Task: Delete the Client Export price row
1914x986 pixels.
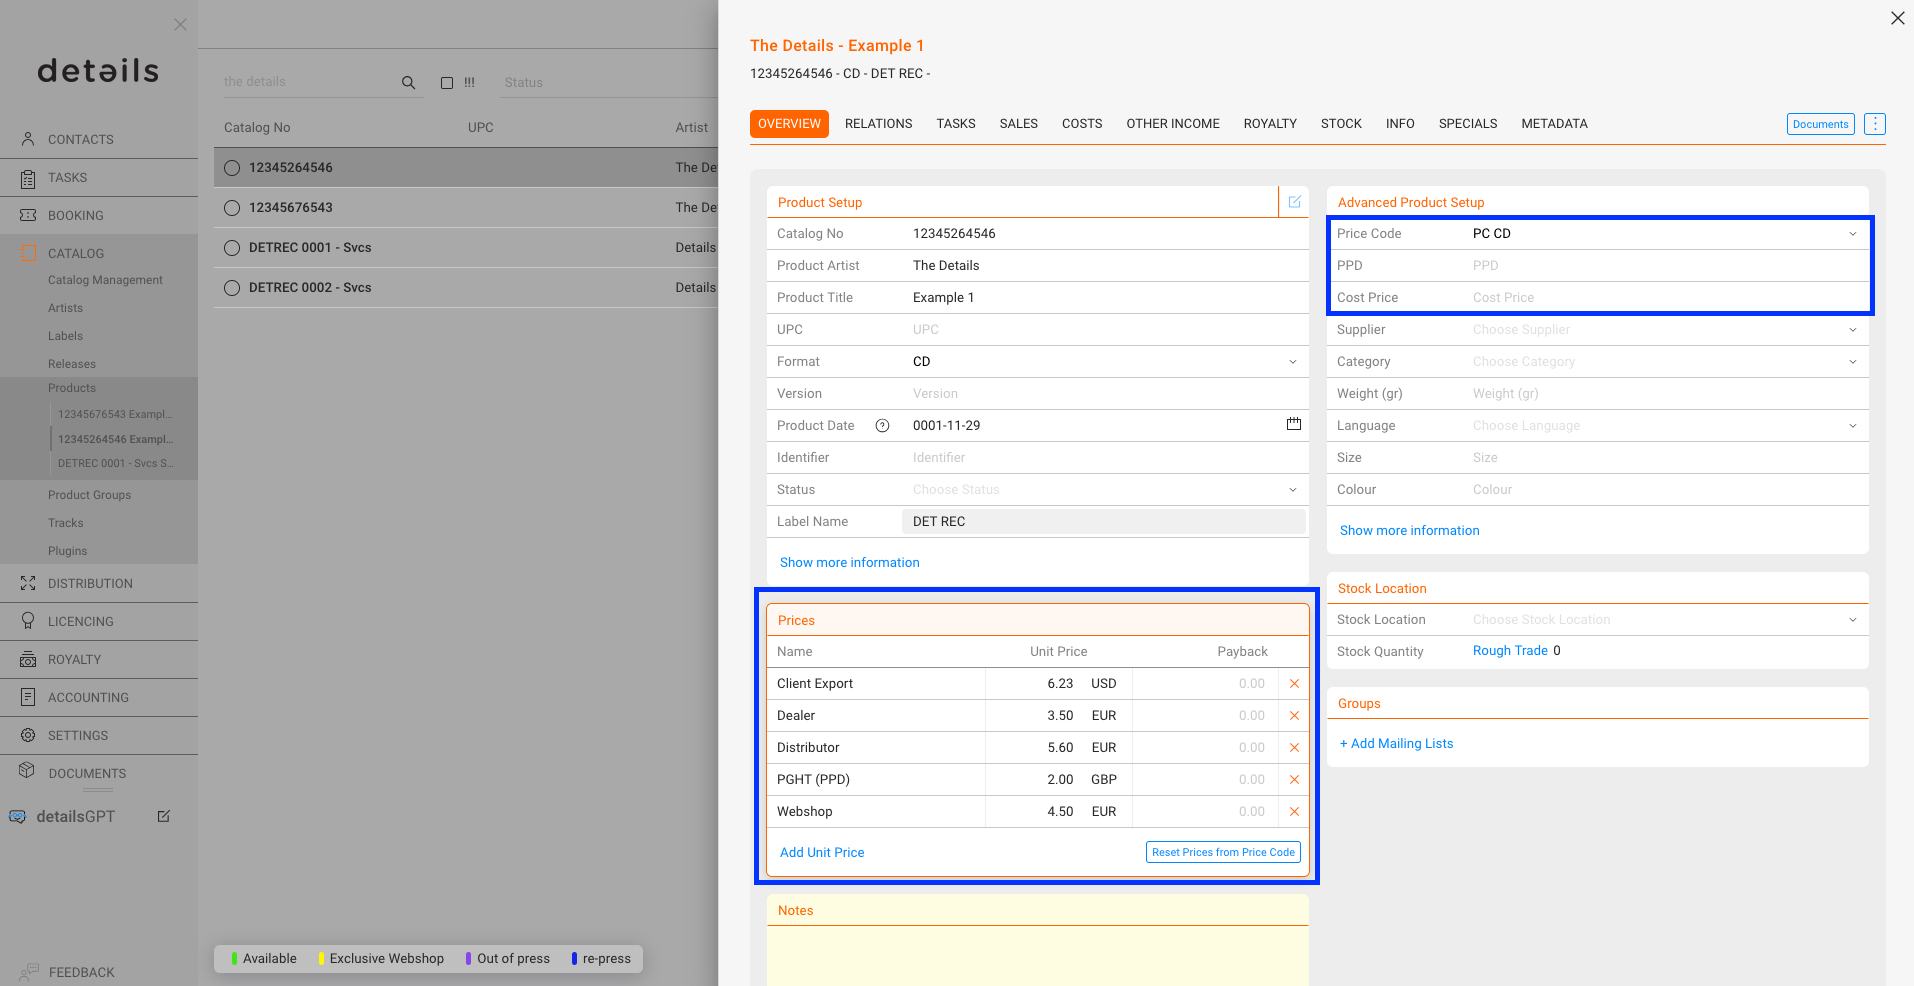Action: 1294,684
